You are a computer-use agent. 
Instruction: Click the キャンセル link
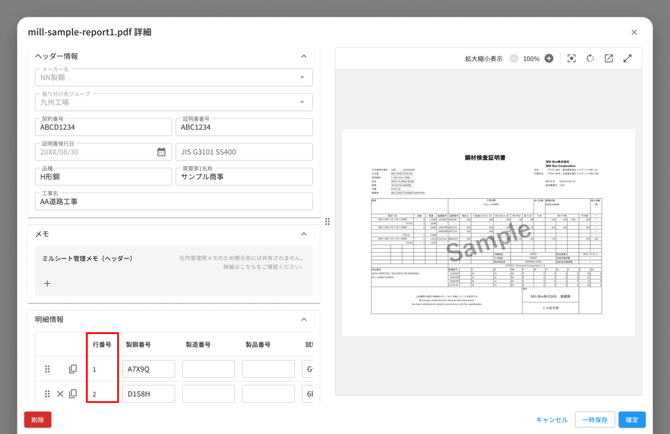tap(552, 420)
